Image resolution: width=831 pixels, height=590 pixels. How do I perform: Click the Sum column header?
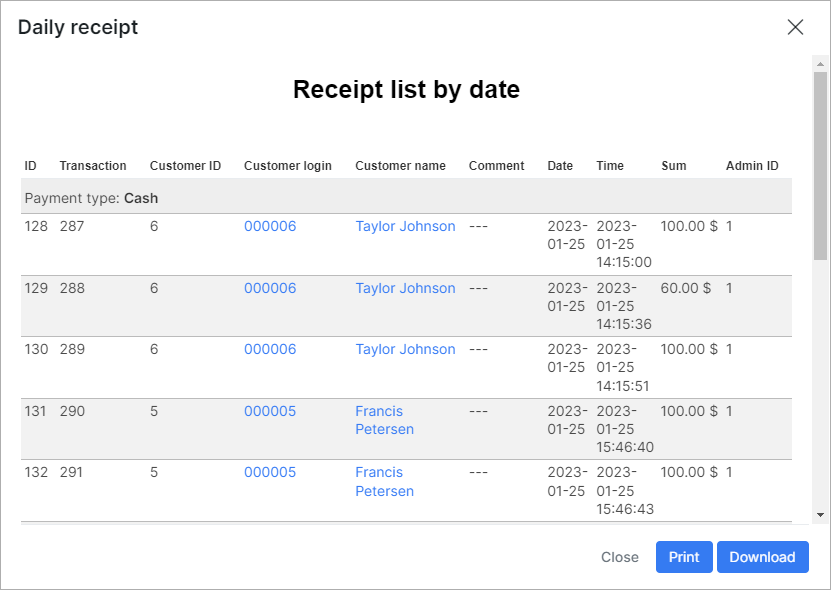click(x=674, y=166)
